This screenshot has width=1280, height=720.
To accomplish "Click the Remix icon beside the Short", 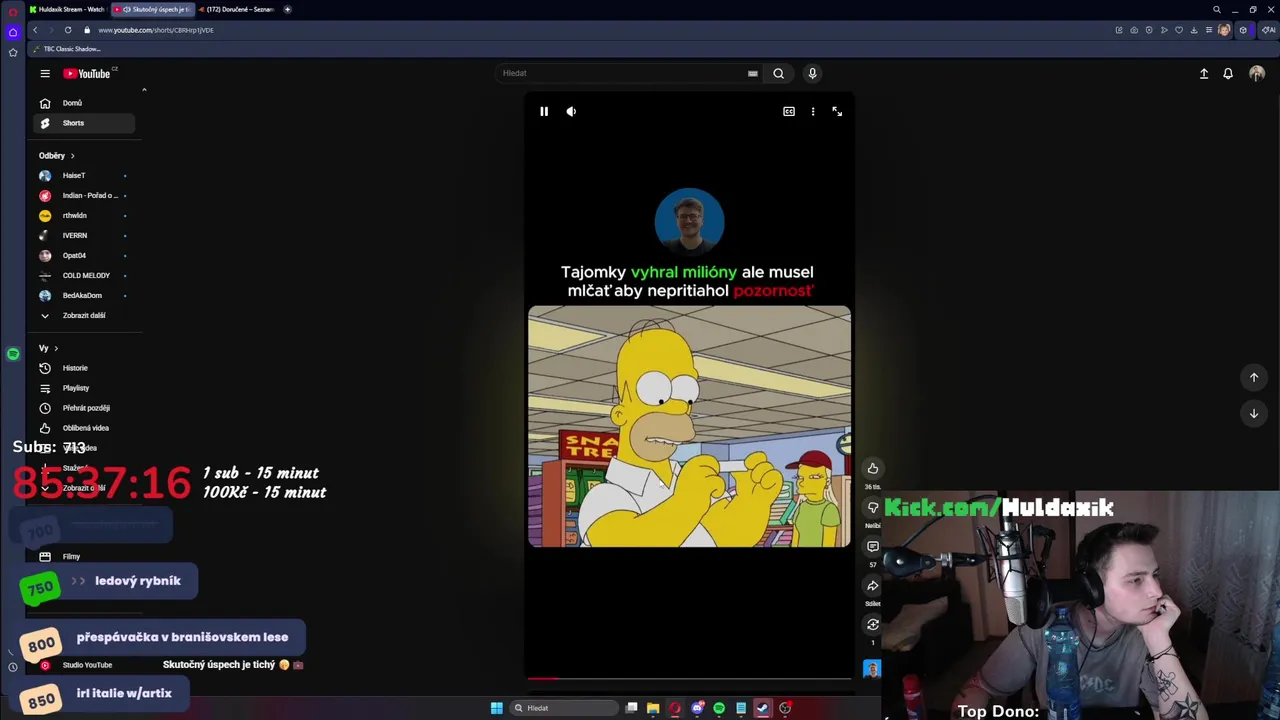I will (x=873, y=624).
